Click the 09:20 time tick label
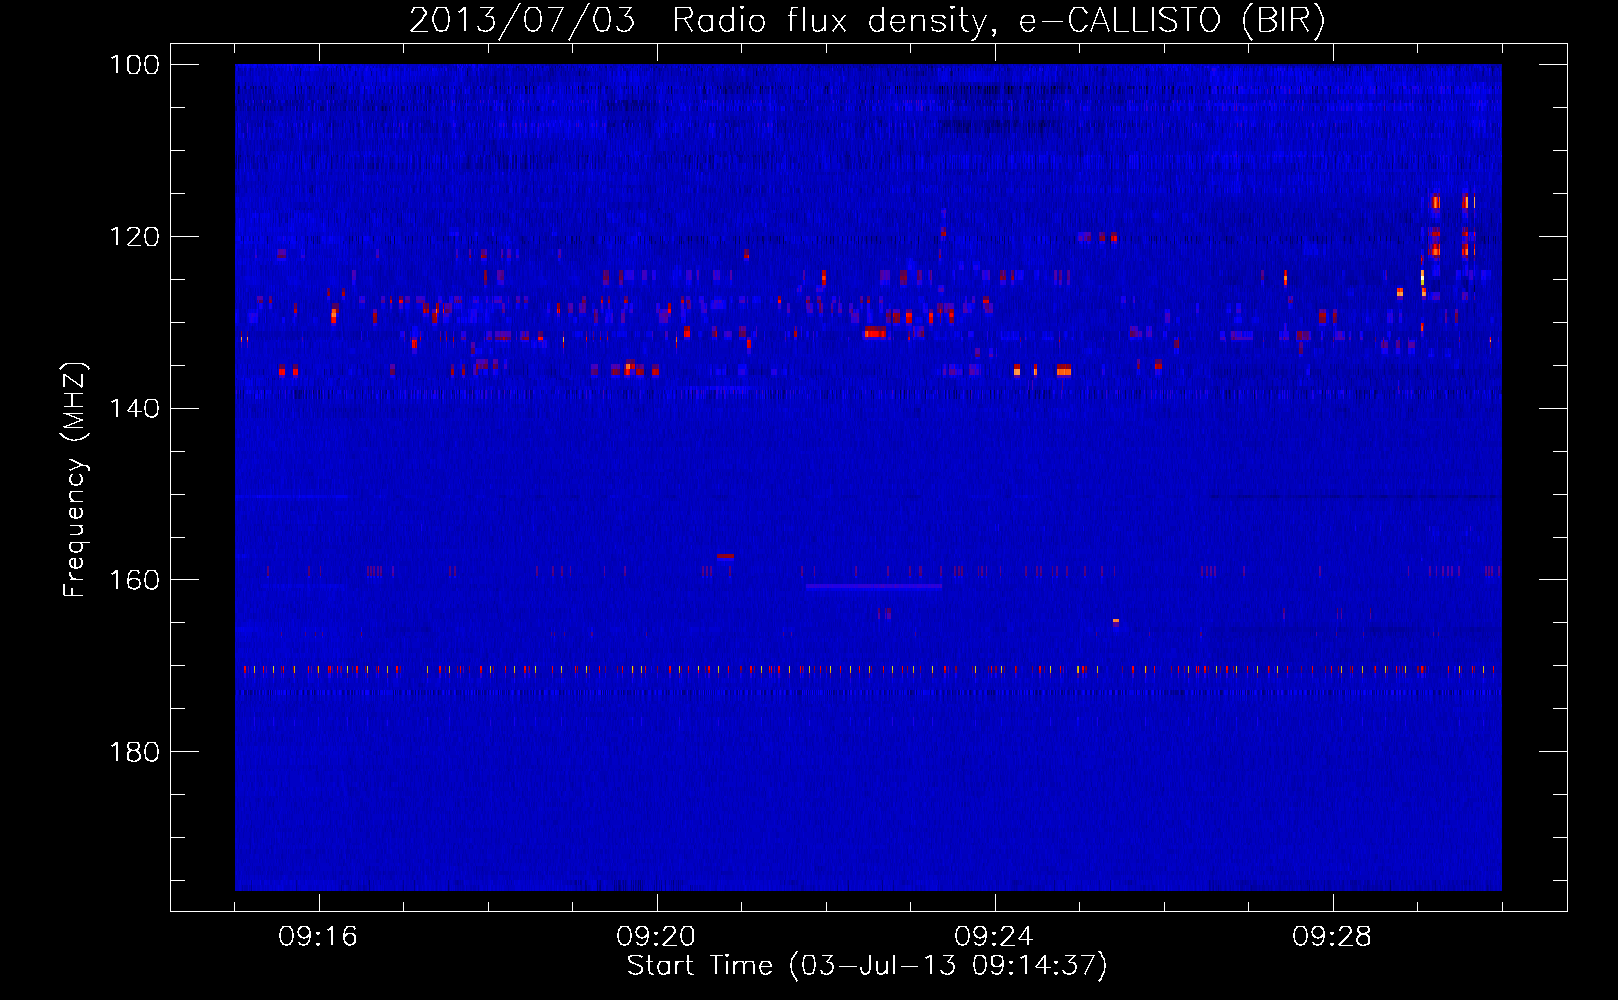Screen dimensions: 1618x1000 (656, 937)
